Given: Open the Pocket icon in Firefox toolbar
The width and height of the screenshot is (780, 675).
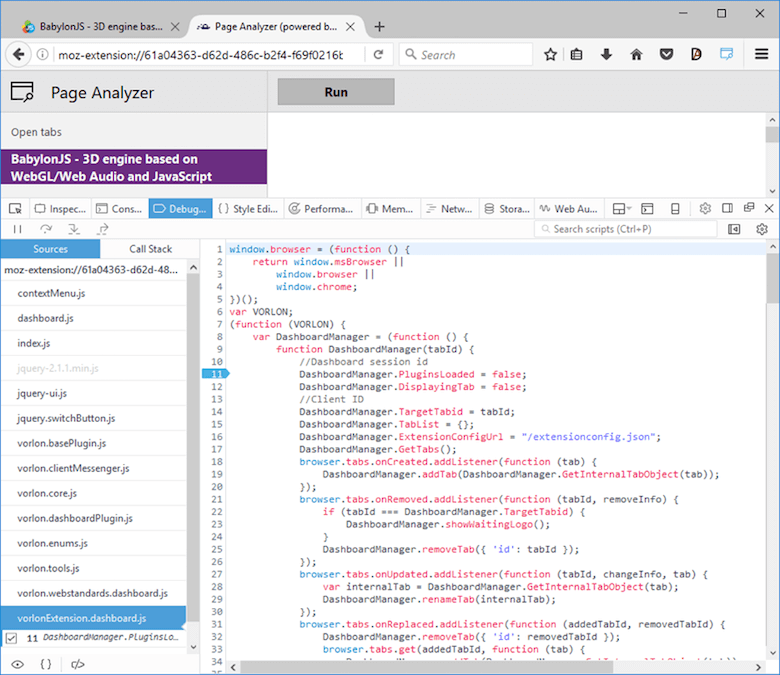Looking at the screenshot, I should tap(665, 55).
